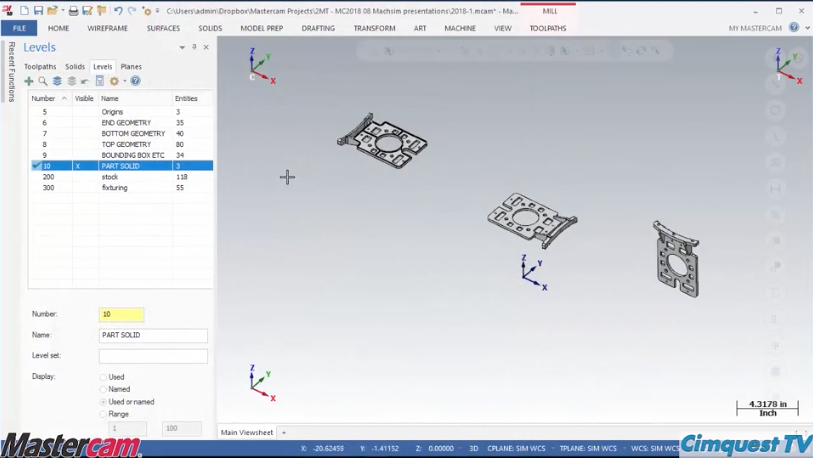Select level 5 Origins row
This screenshot has width=813, height=458.
point(121,112)
